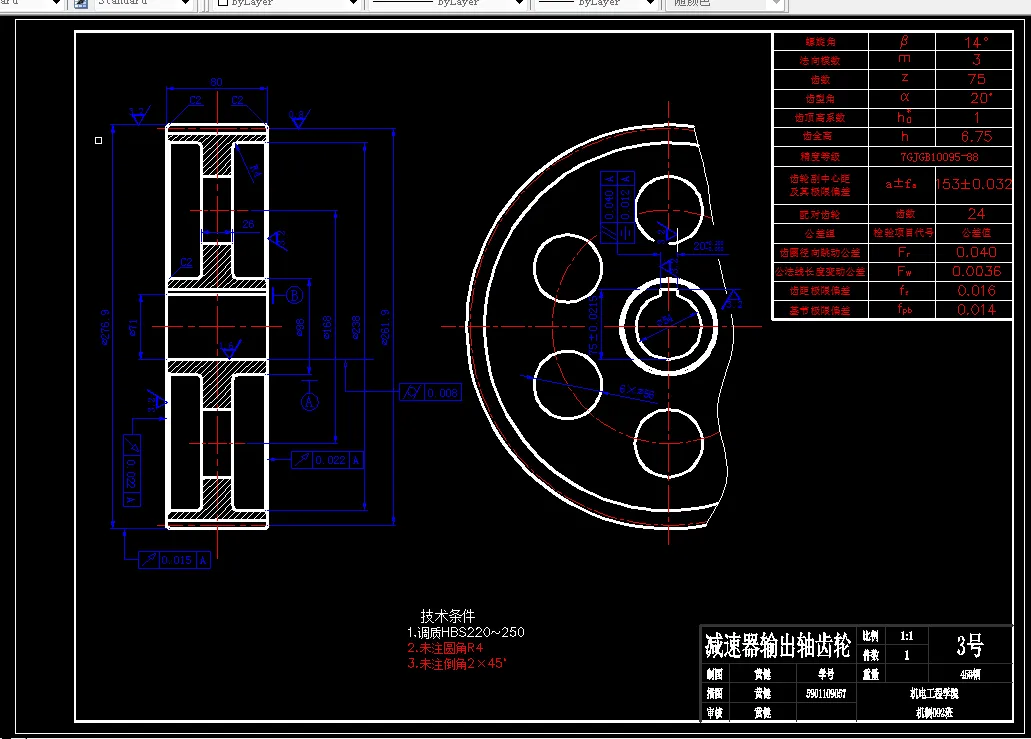Click the 公差值 header cell
This screenshot has width=1031, height=739.
(x=976, y=233)
